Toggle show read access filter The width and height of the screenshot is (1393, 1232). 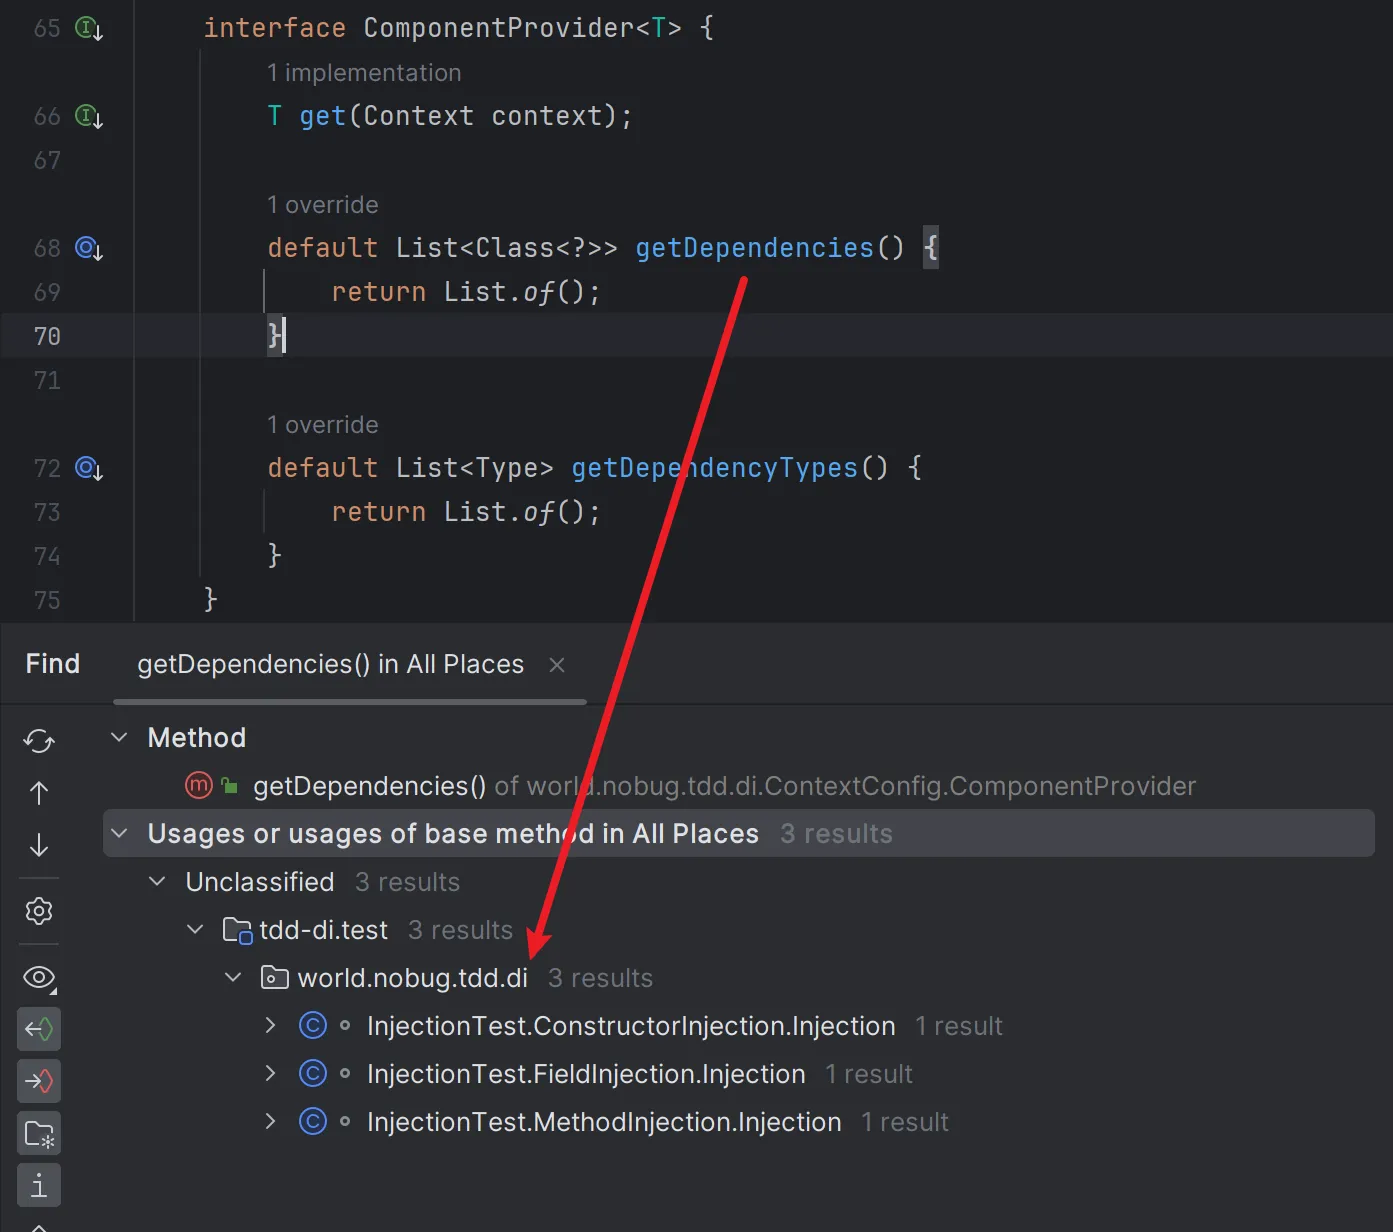click(x=39, y=1029)
